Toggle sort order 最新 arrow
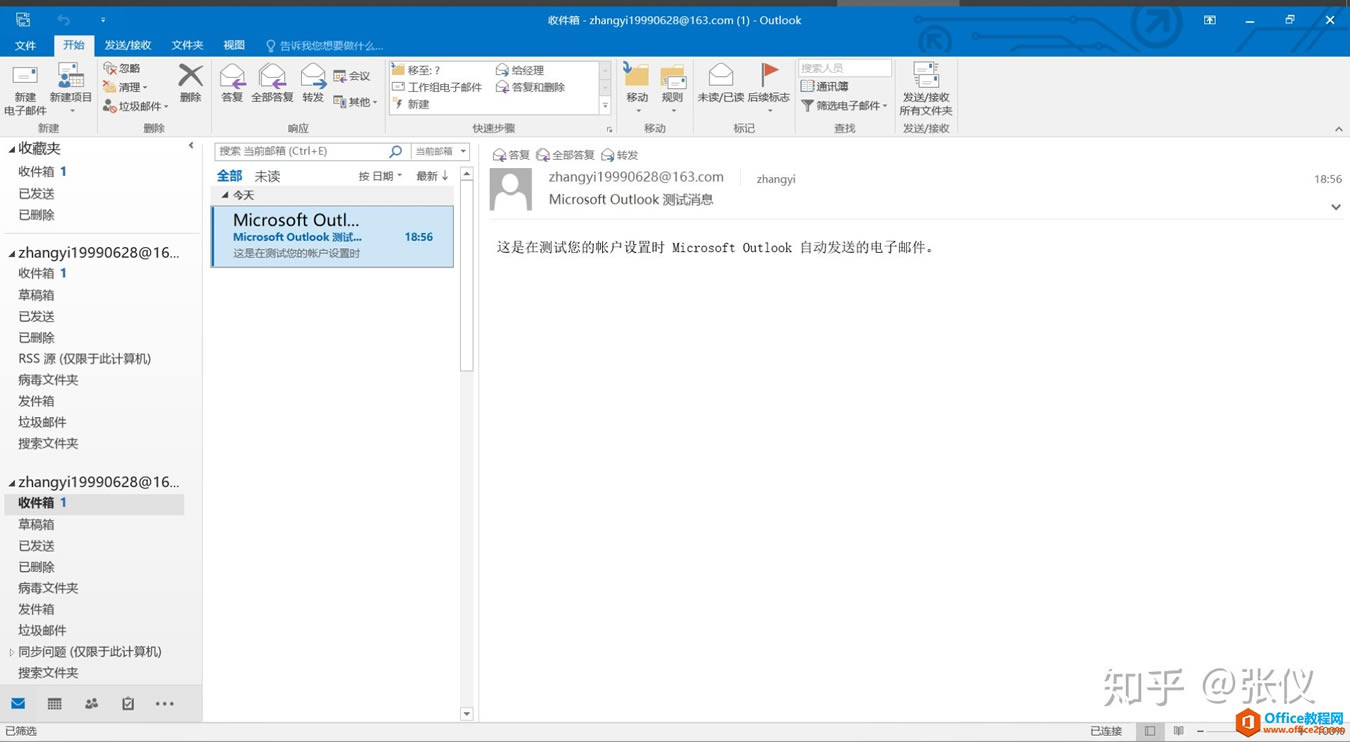The width and height of the screenshot is (1350, 742). point(432,176)
